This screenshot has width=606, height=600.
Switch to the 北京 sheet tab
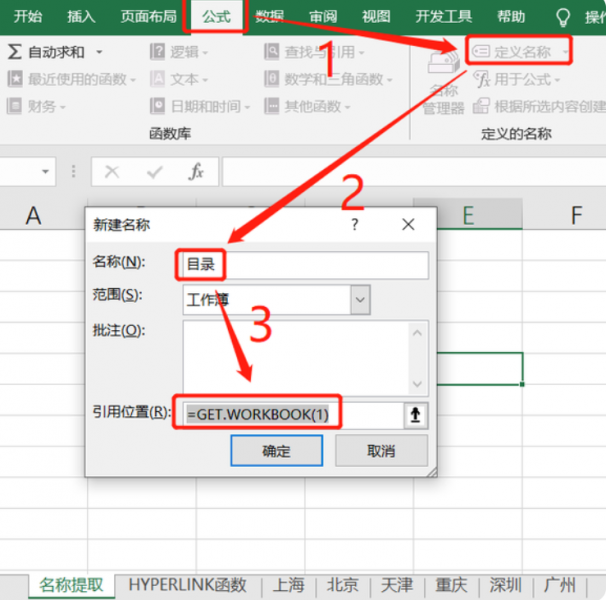pyautogui.click(x=343, y=585)
